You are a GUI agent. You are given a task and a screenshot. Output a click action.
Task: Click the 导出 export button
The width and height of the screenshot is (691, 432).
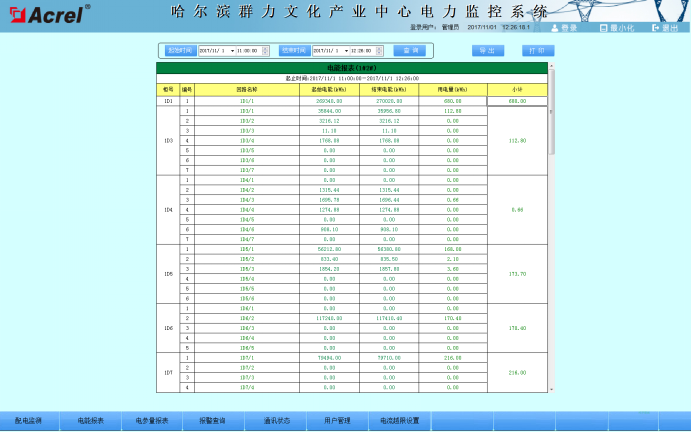[488, 51]
